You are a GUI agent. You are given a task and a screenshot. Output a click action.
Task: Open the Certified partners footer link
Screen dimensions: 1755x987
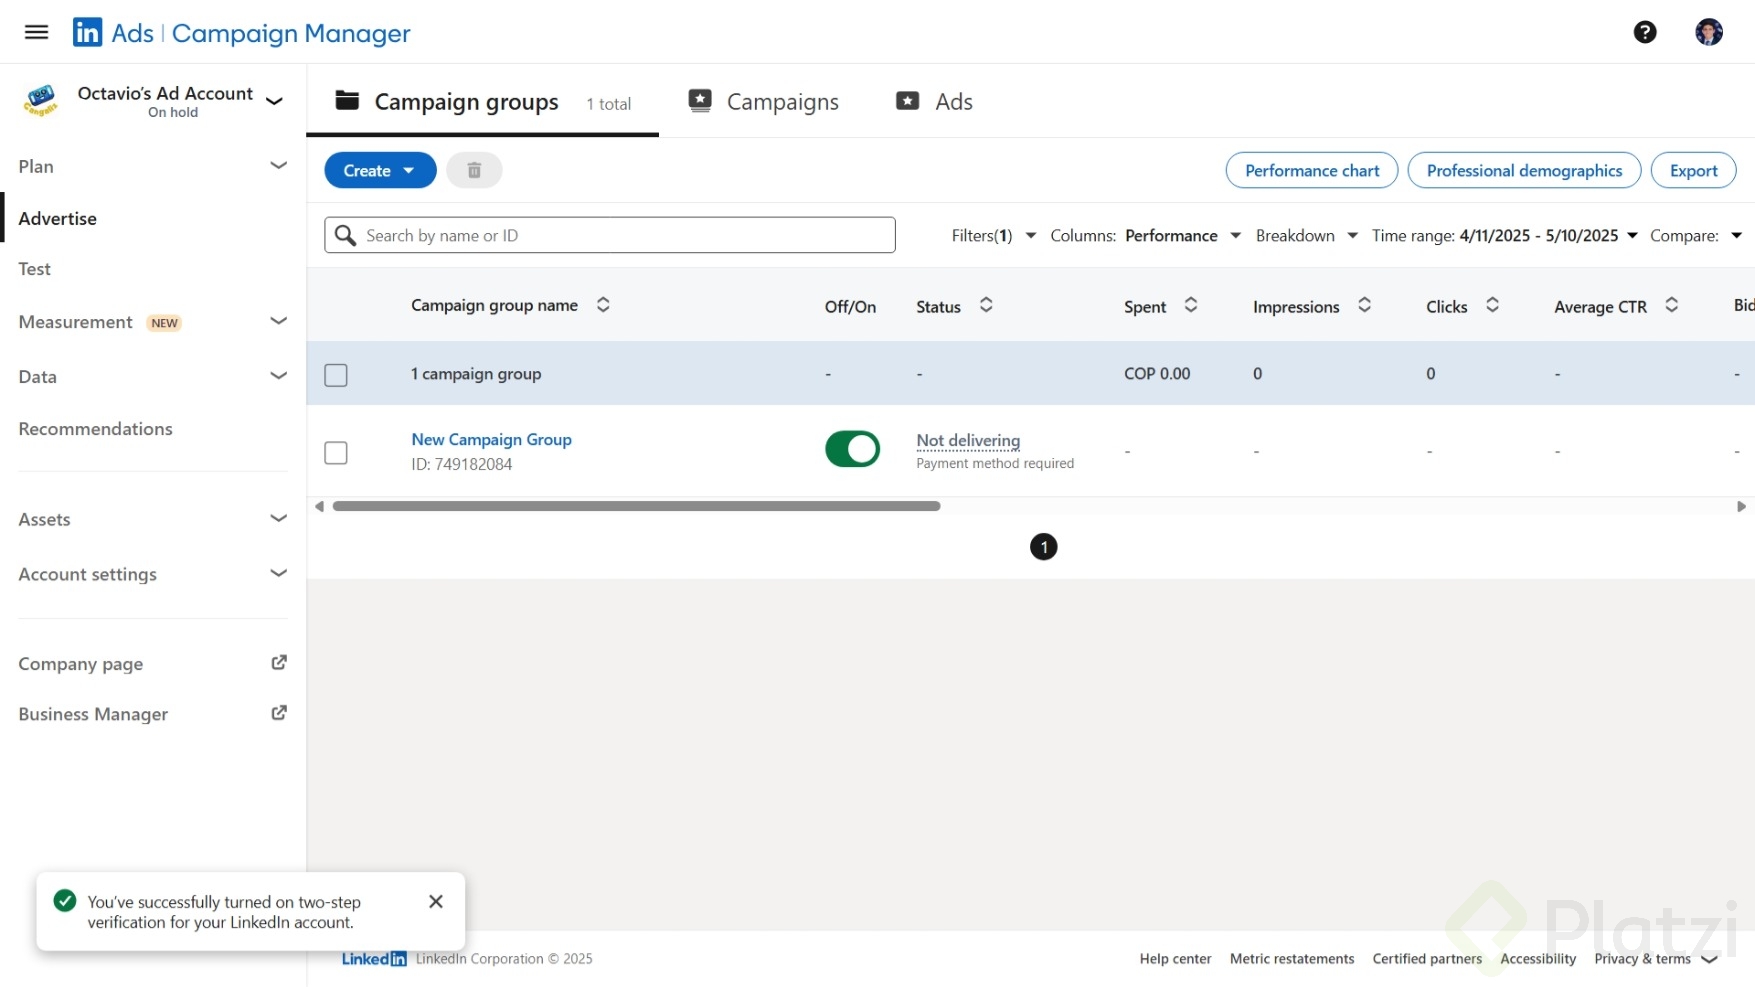pos(1427,959)
